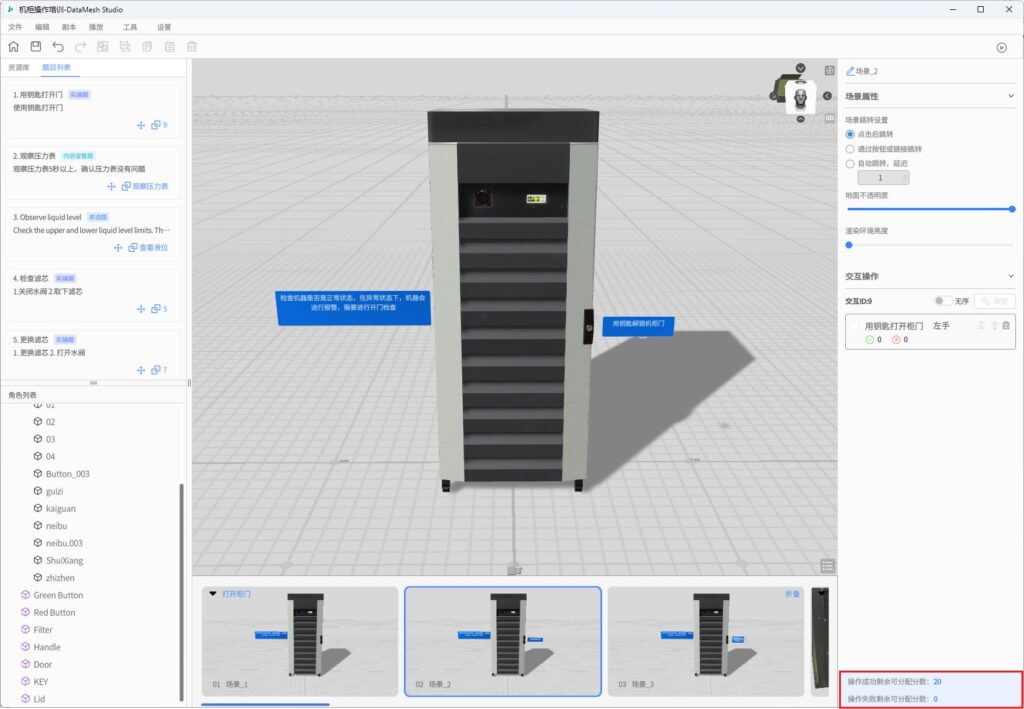Save the project with the floppy disk icon

[x=36, y=47]
